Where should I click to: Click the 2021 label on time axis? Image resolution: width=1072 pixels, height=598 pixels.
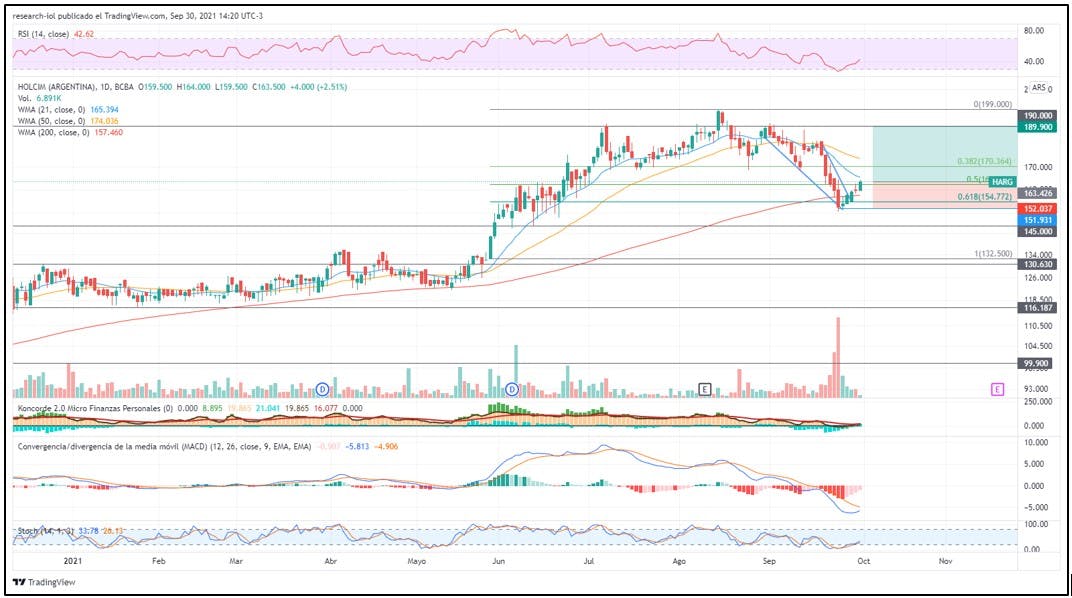point(72,561)
